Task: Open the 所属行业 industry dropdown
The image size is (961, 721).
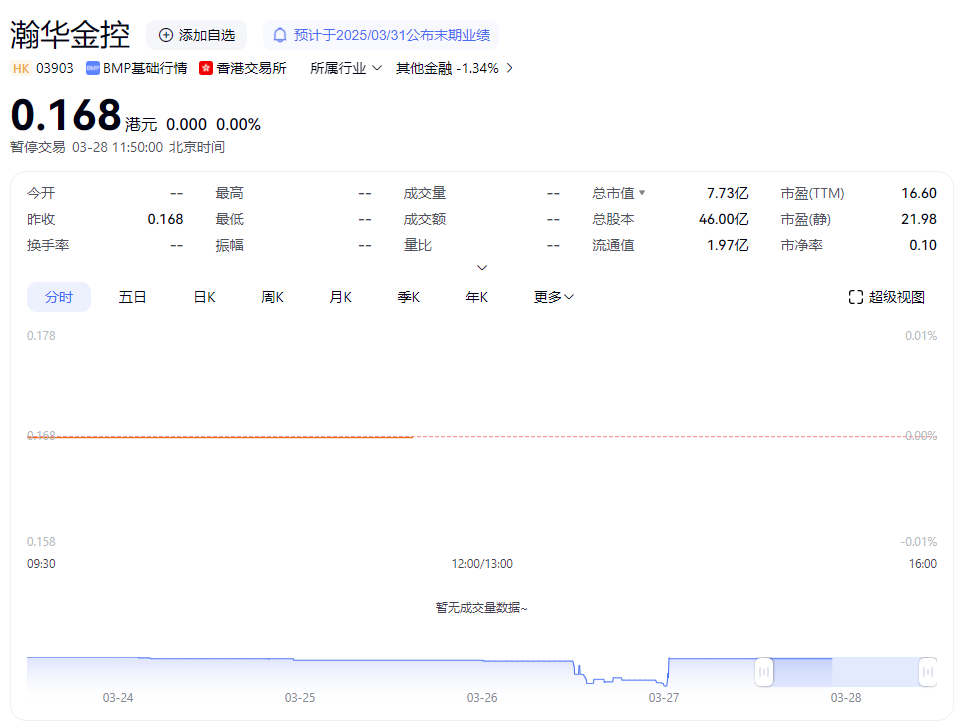Action: (345, 68)
